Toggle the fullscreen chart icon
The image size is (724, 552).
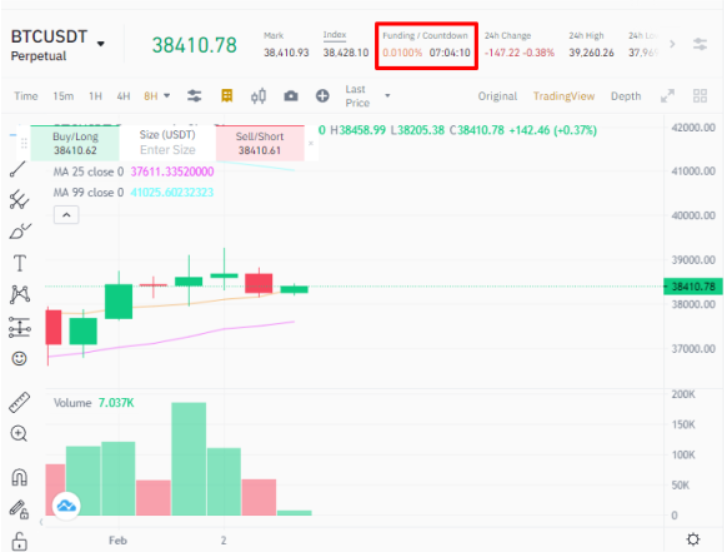[x=668, y=96]
